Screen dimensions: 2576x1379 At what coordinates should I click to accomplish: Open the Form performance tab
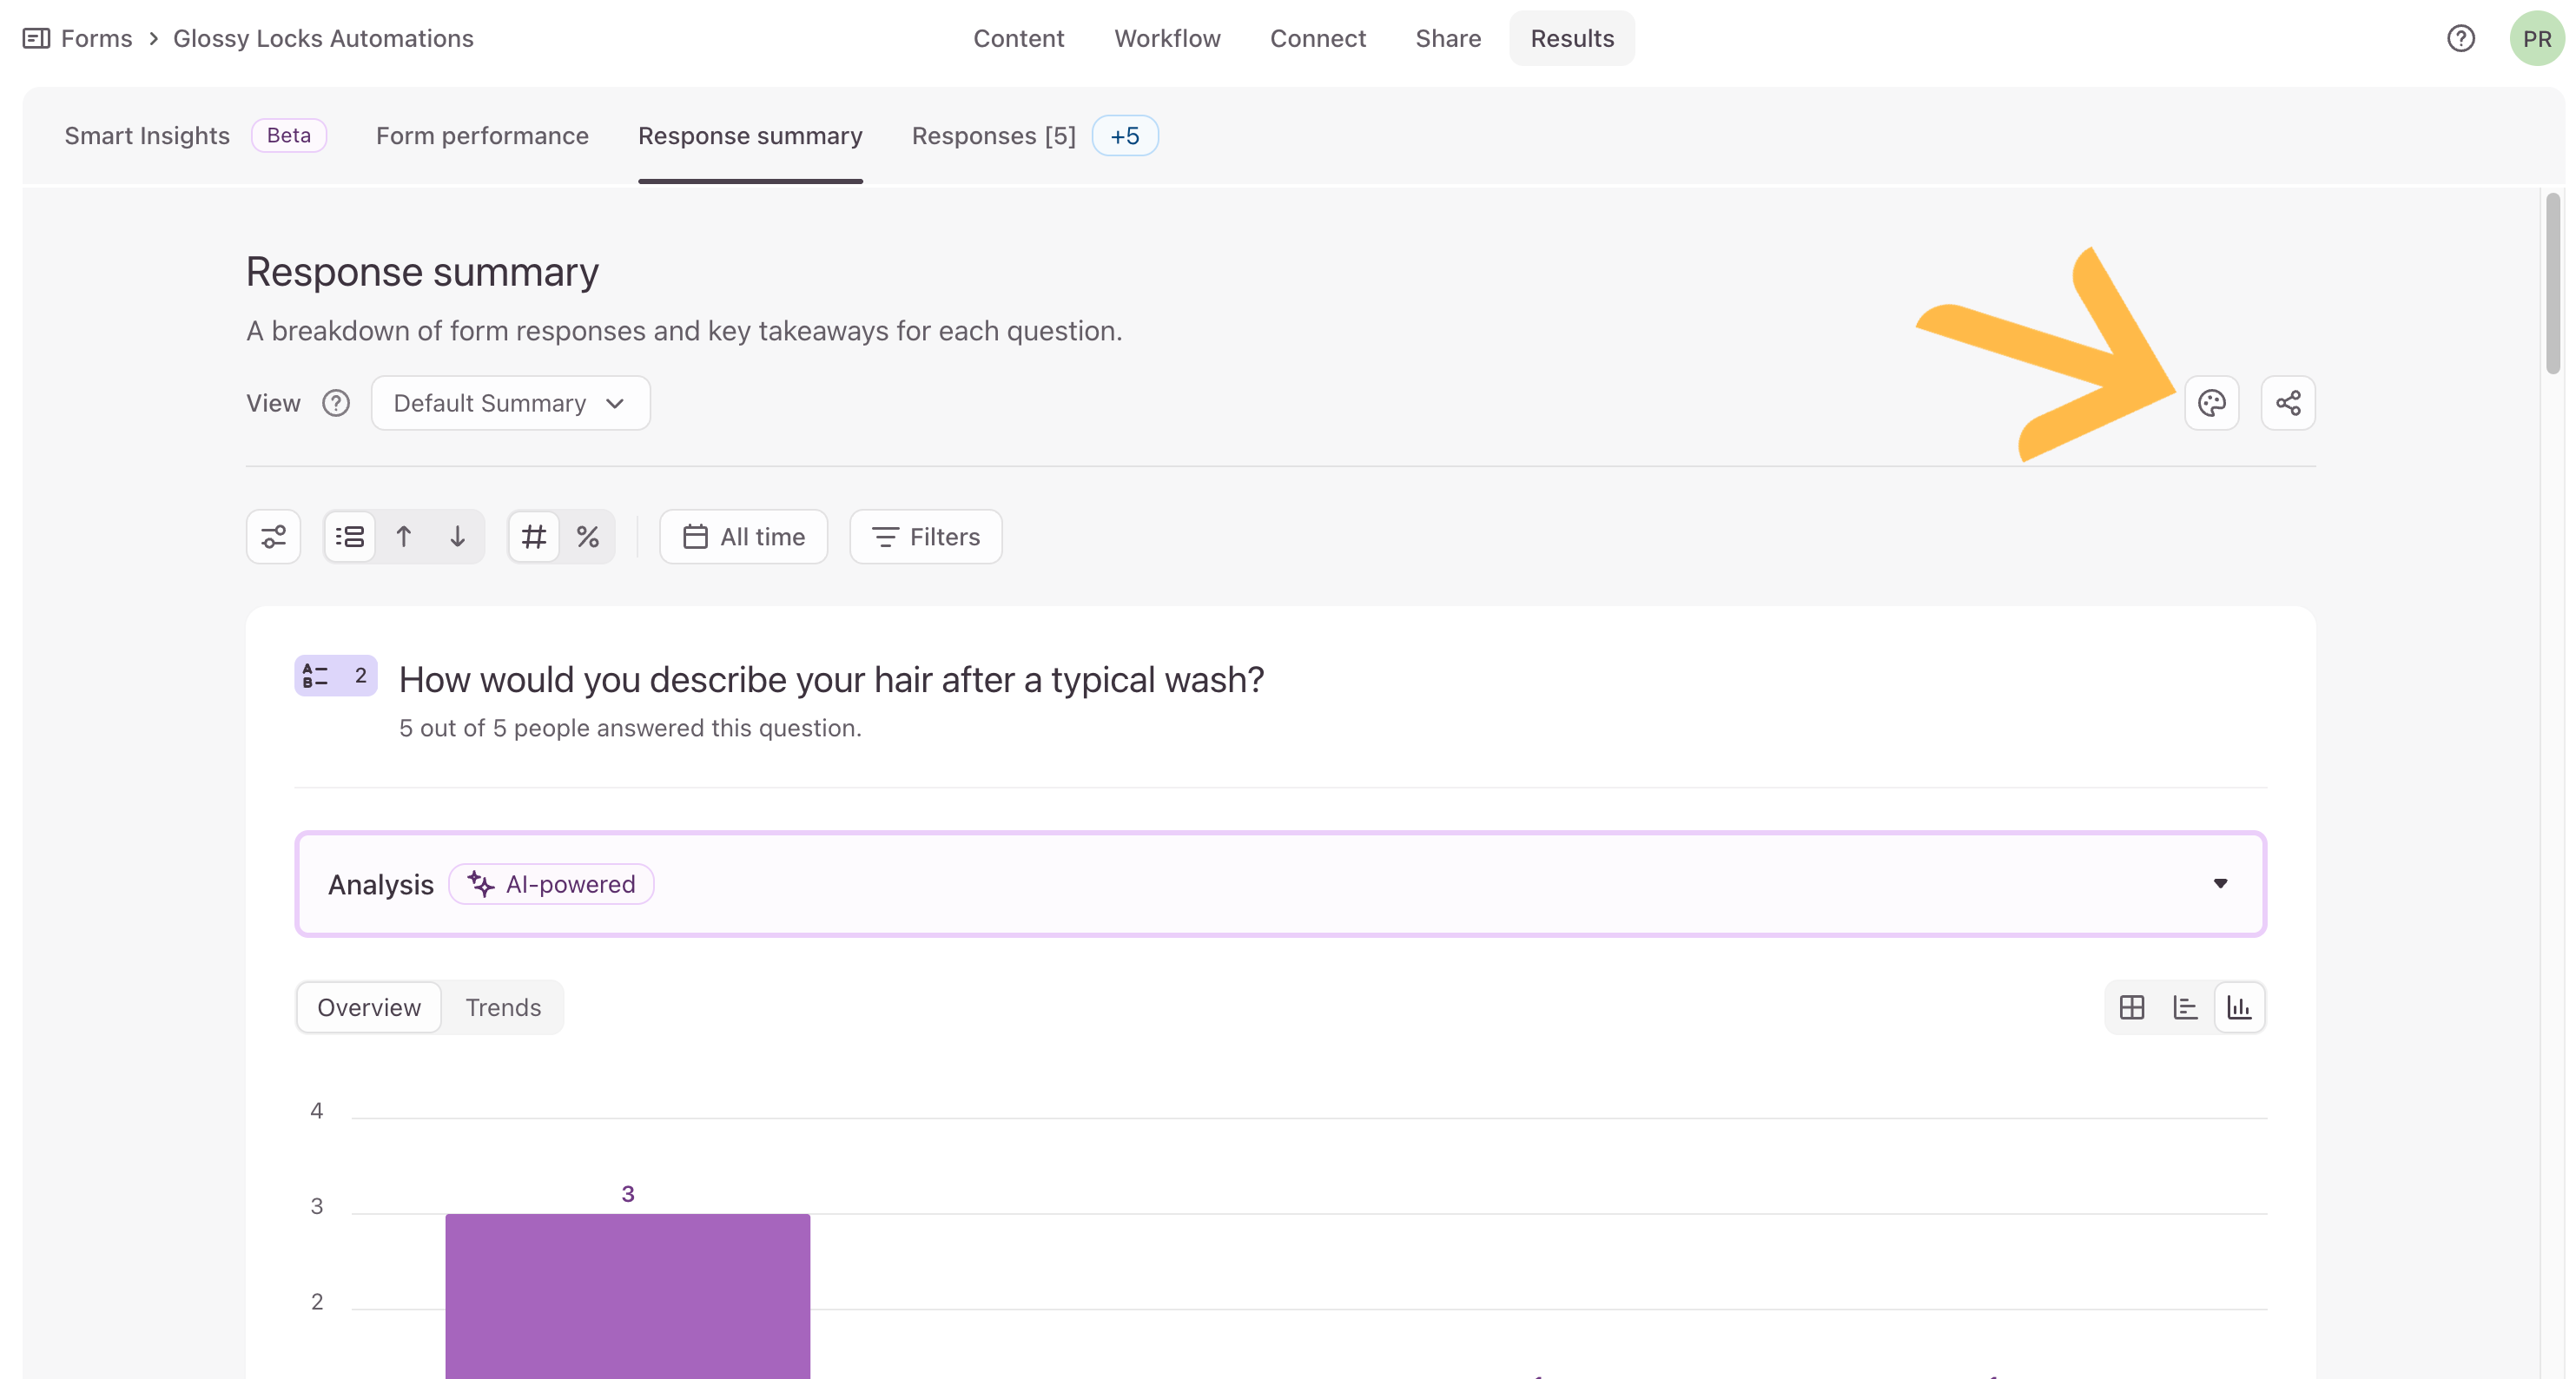coord(482,136)
